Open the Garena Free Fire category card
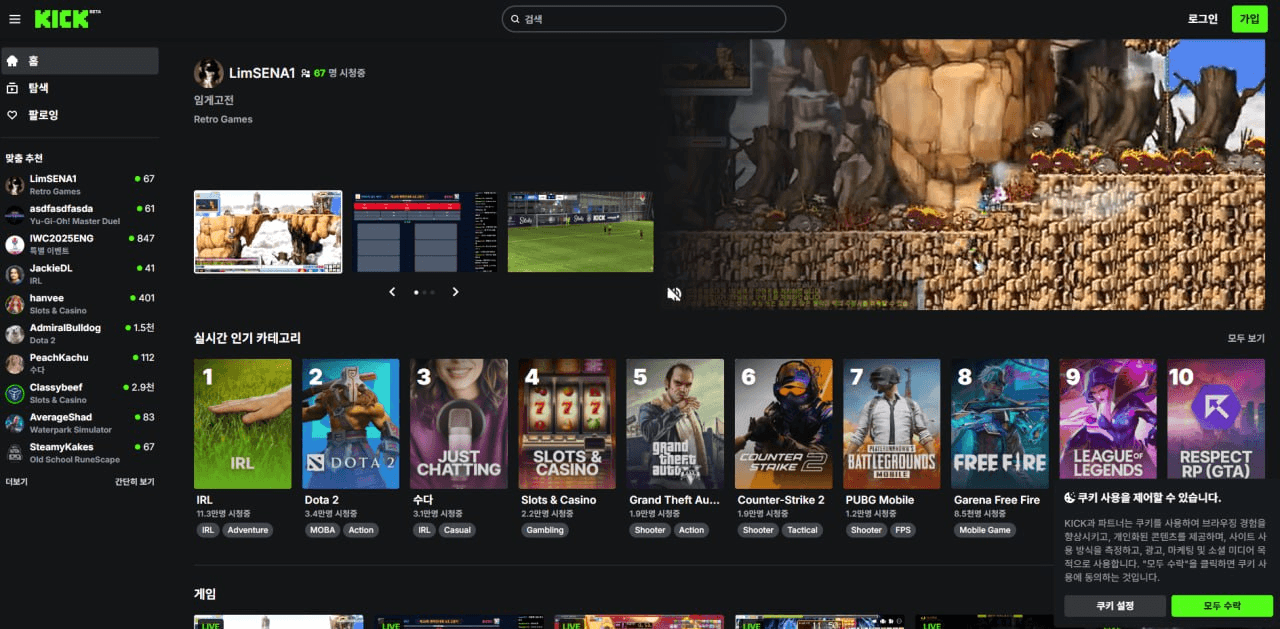 click(1000, 424)
